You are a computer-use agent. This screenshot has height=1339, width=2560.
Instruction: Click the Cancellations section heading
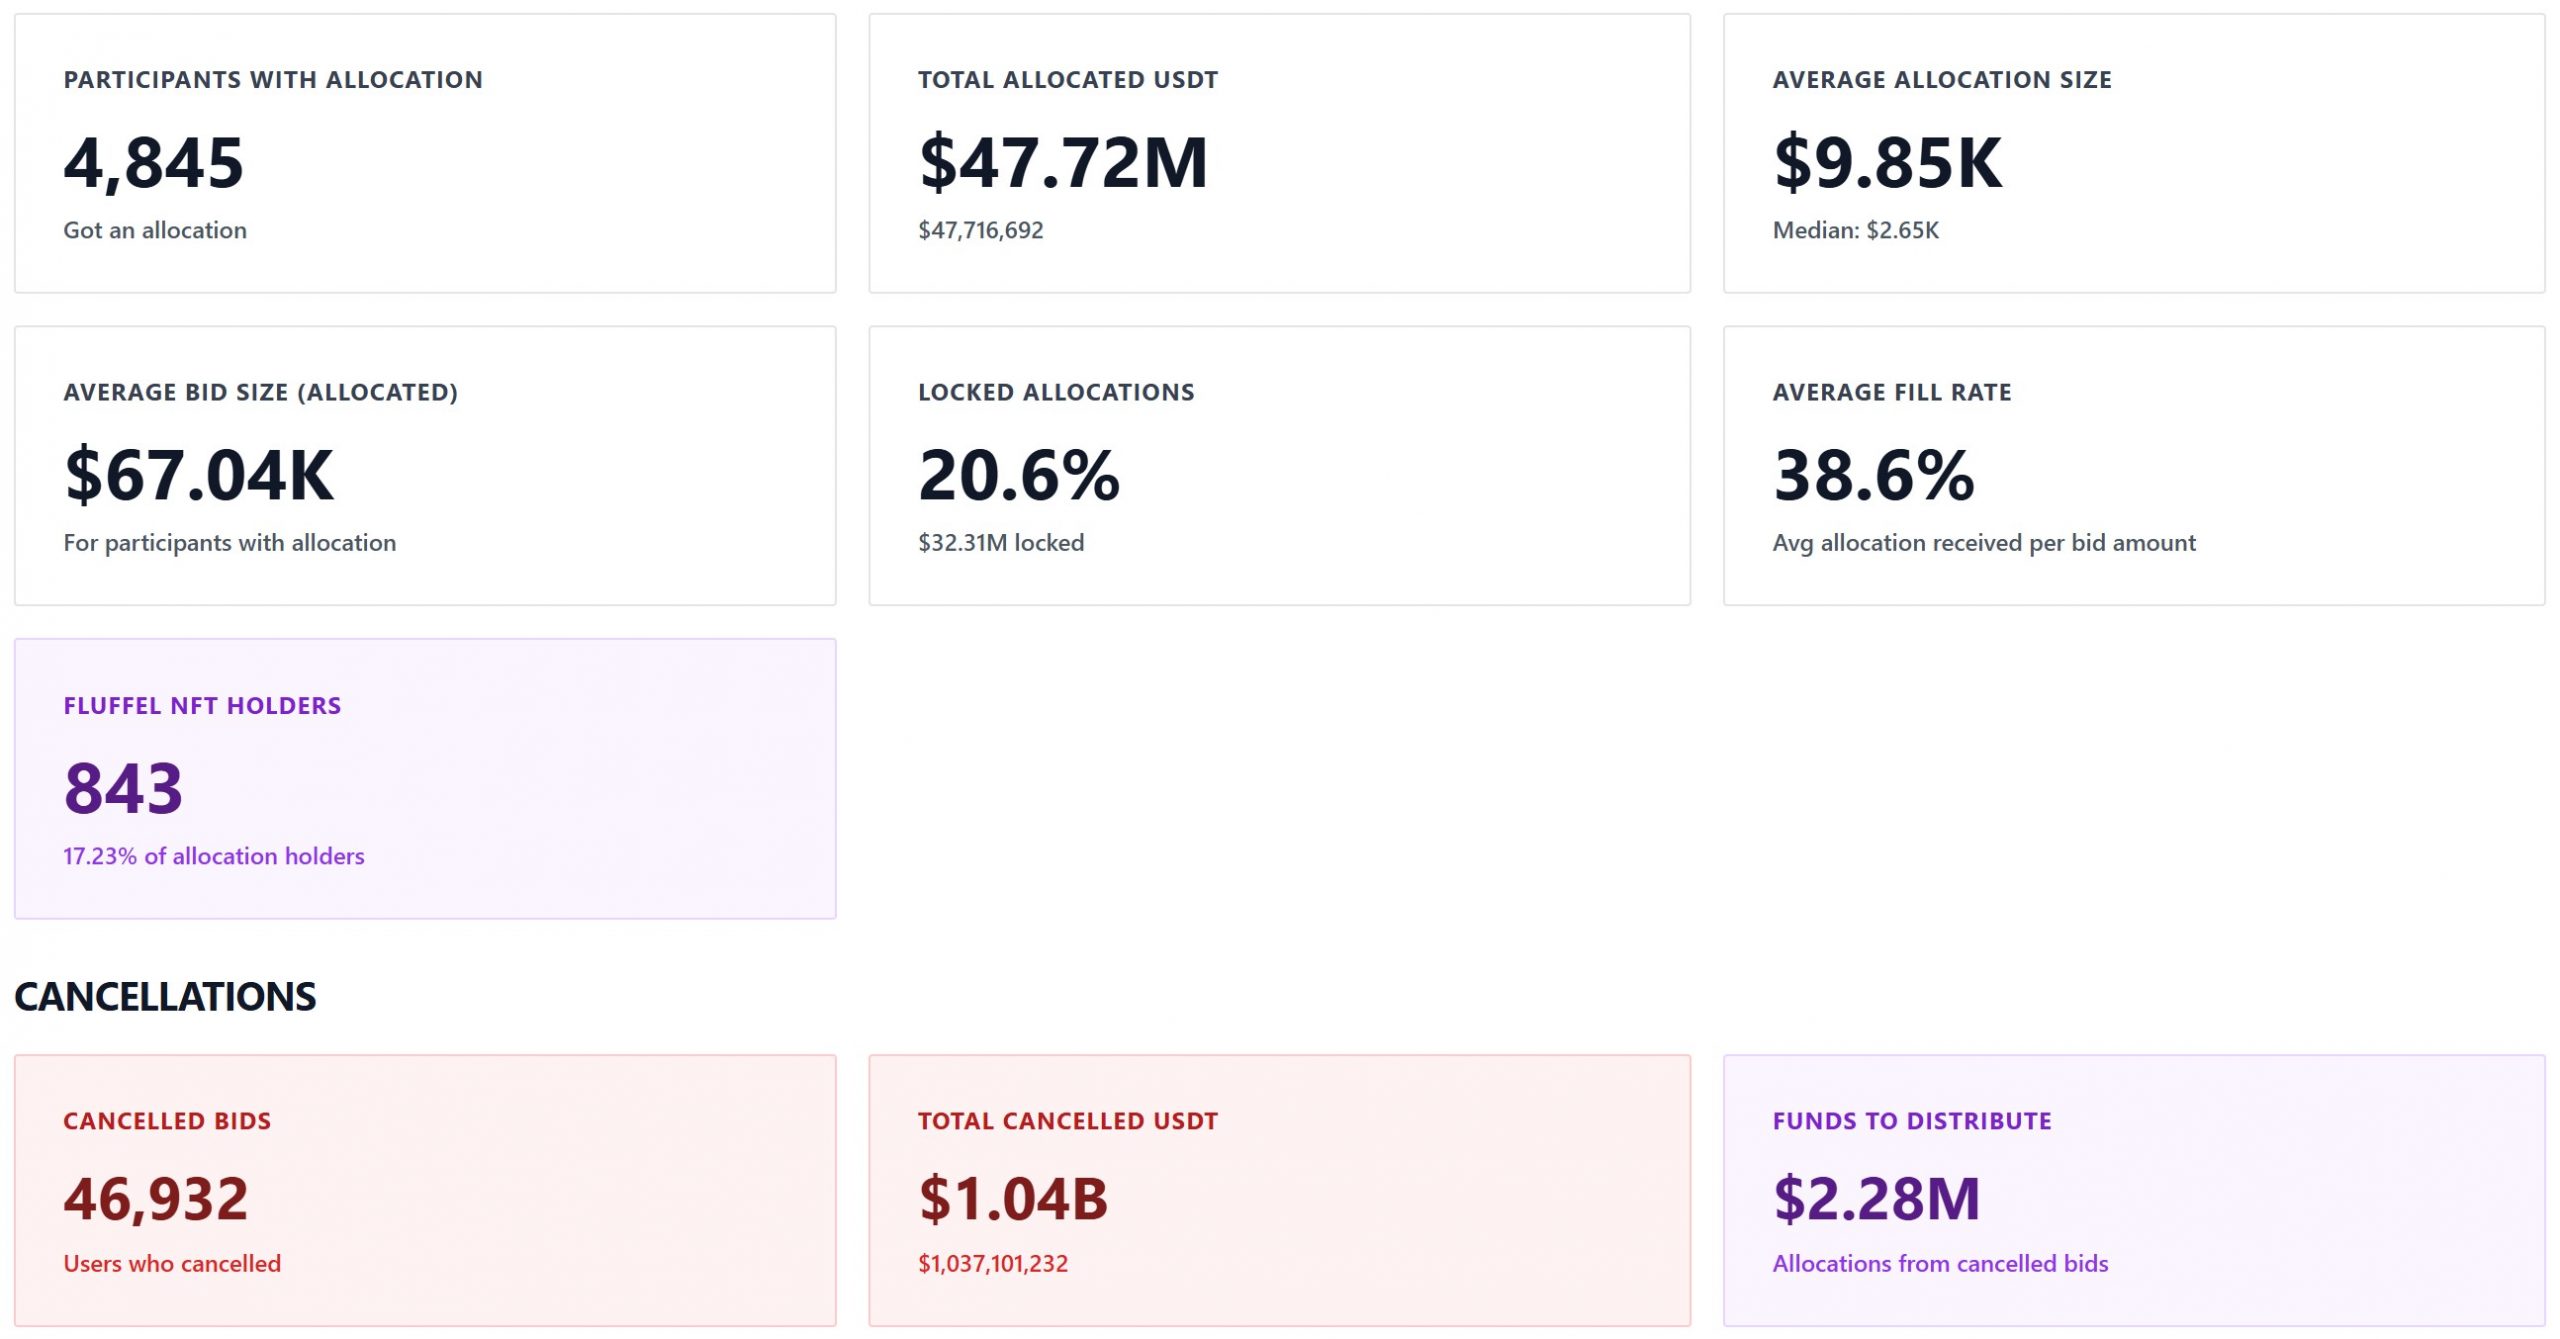coord(165,997)
